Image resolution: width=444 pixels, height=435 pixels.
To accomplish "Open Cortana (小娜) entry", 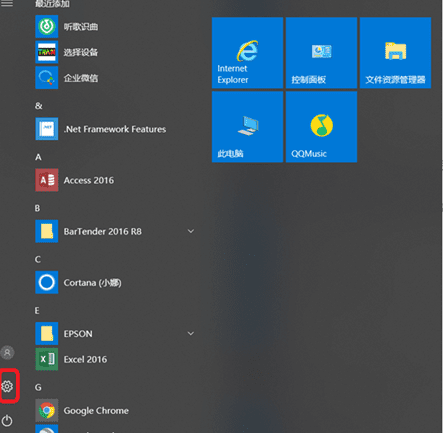I will pyautogui.click(x=115, y=283).
